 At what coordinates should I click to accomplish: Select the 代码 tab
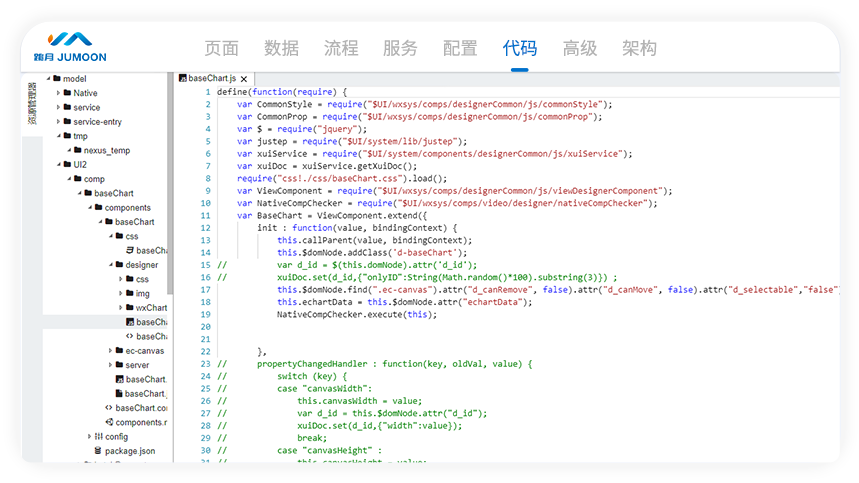tap(519, 48)
